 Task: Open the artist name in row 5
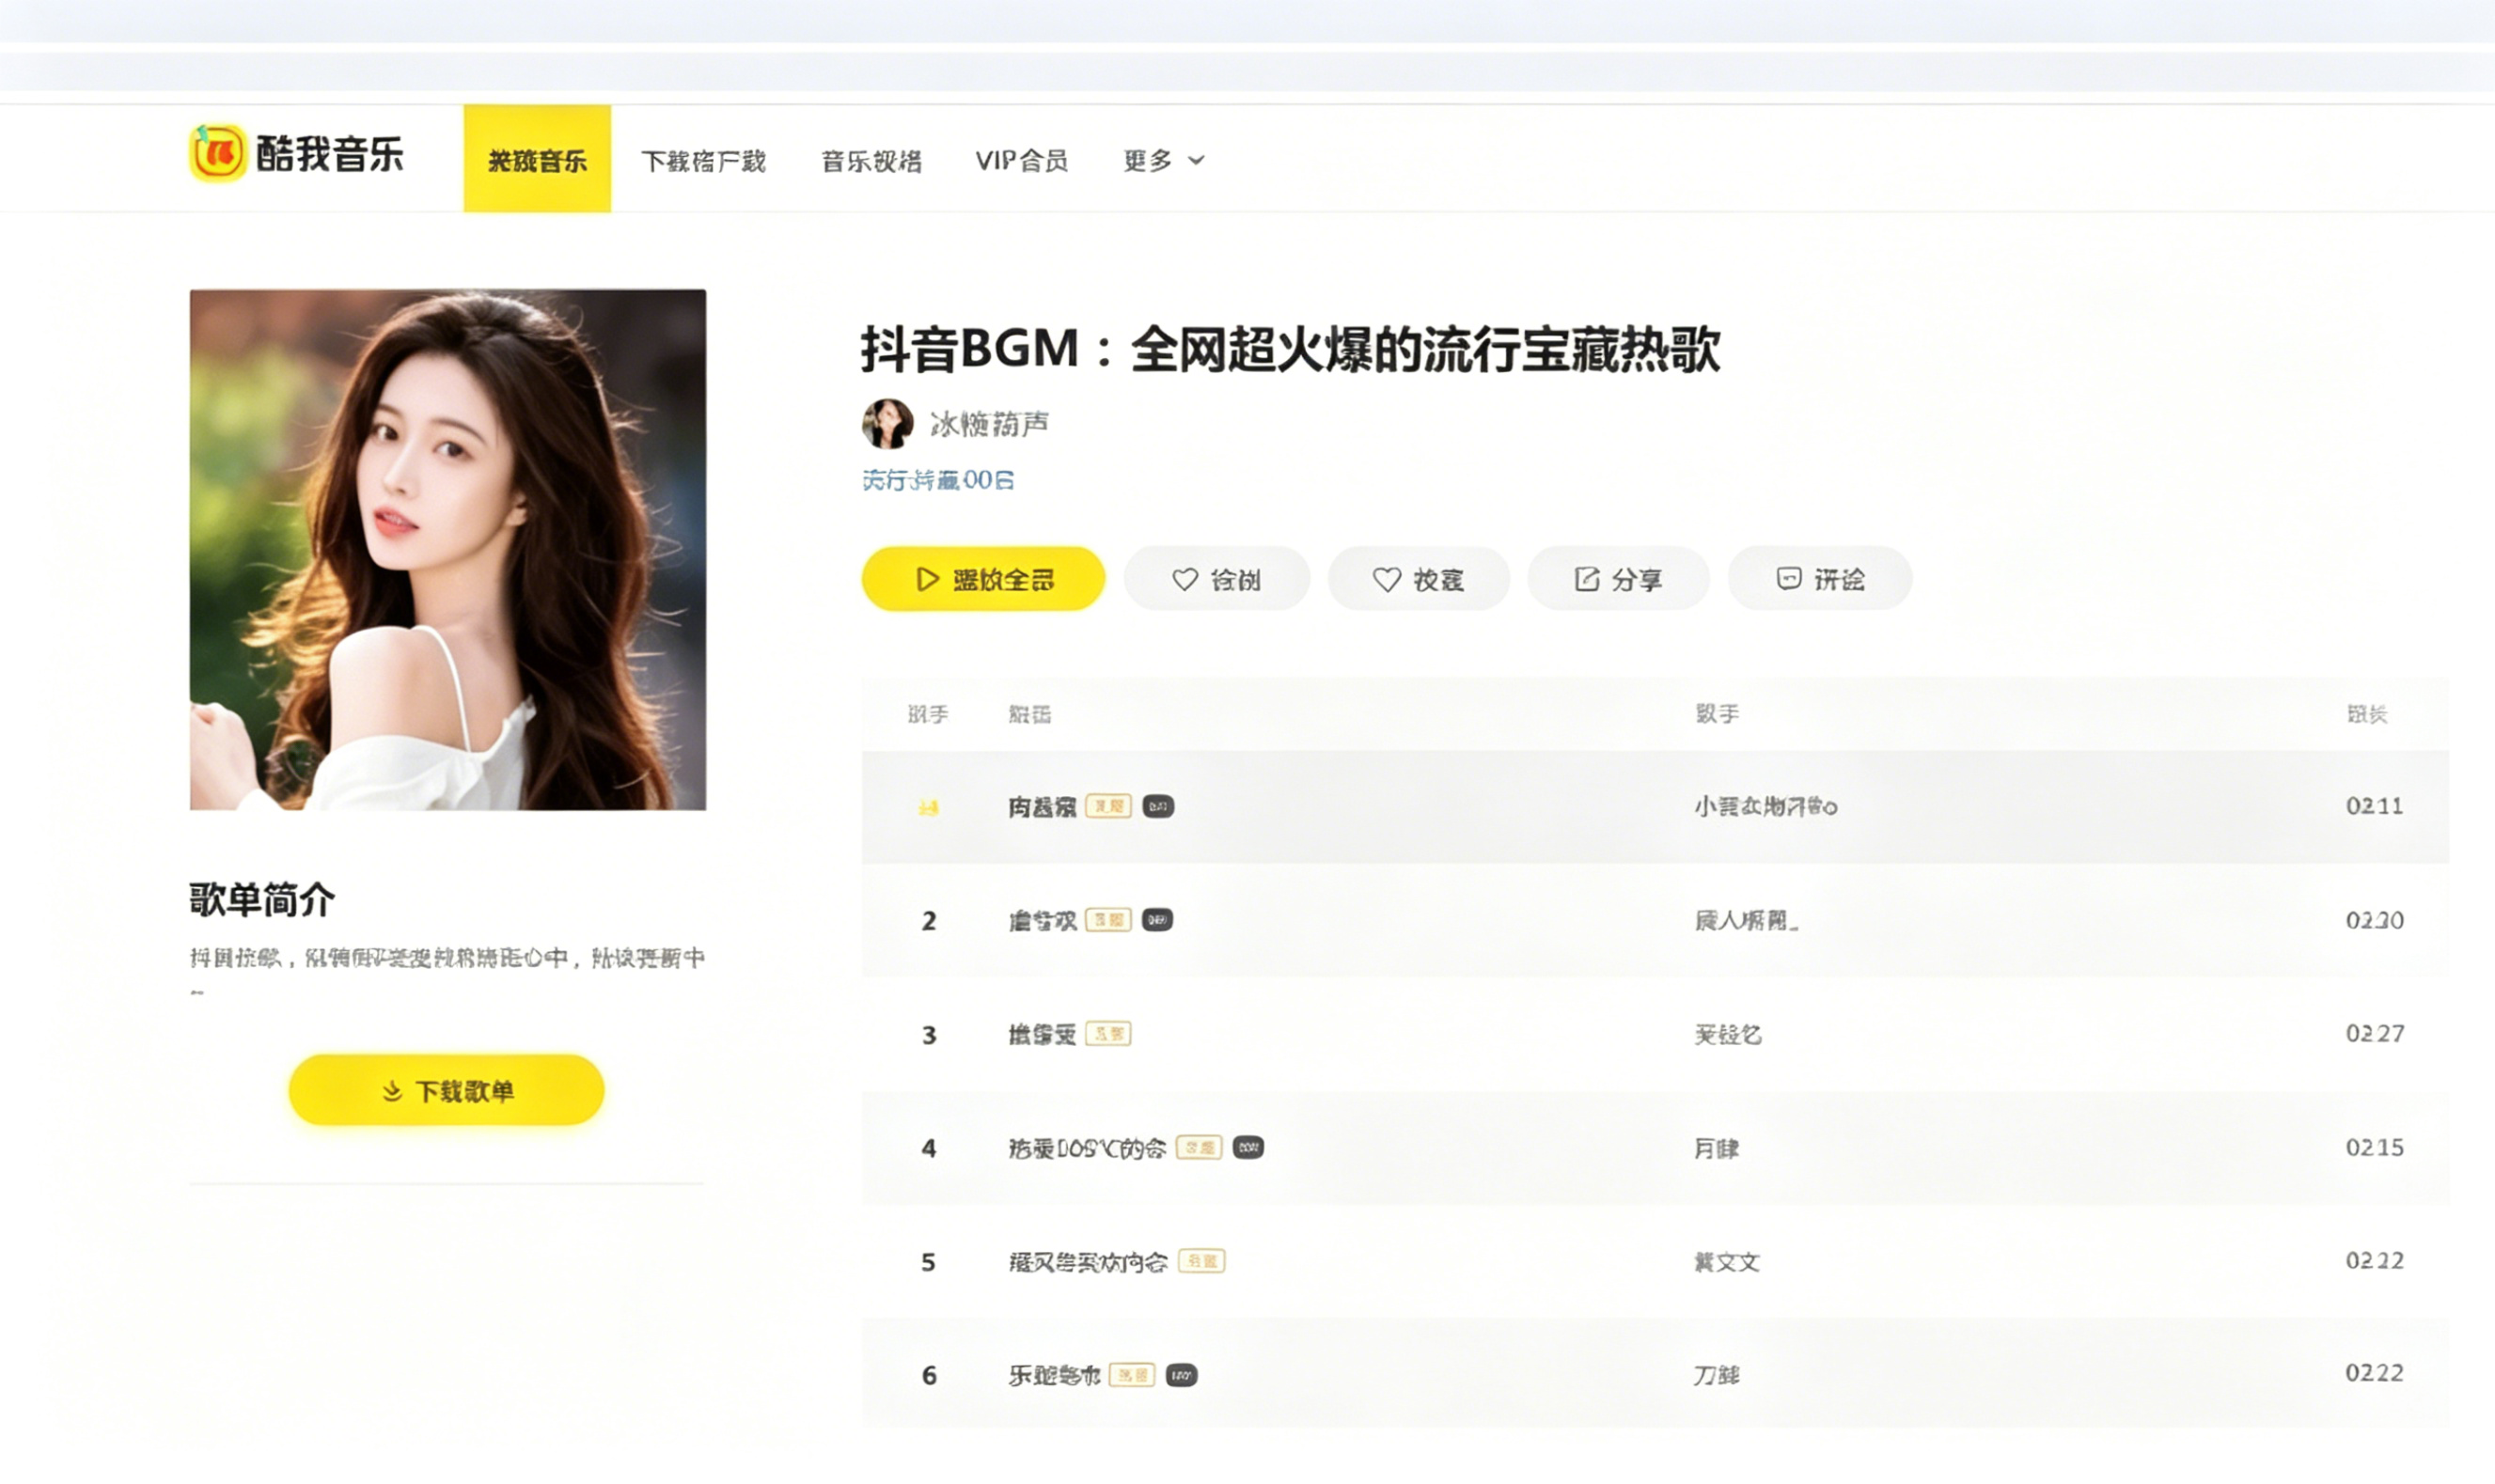(1727, 1262)
